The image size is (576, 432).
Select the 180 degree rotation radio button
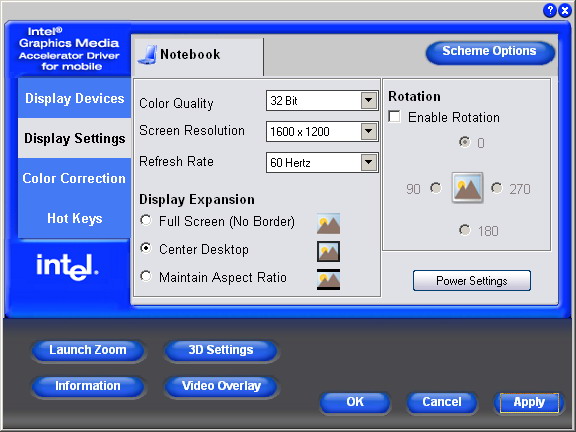click(465, 230)
